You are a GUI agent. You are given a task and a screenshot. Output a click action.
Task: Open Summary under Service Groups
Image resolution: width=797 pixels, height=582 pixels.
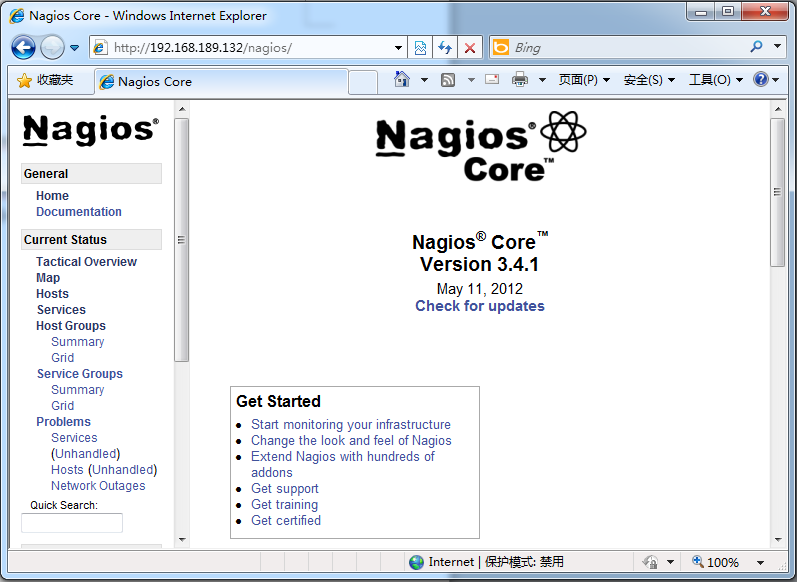pos(78,389)
